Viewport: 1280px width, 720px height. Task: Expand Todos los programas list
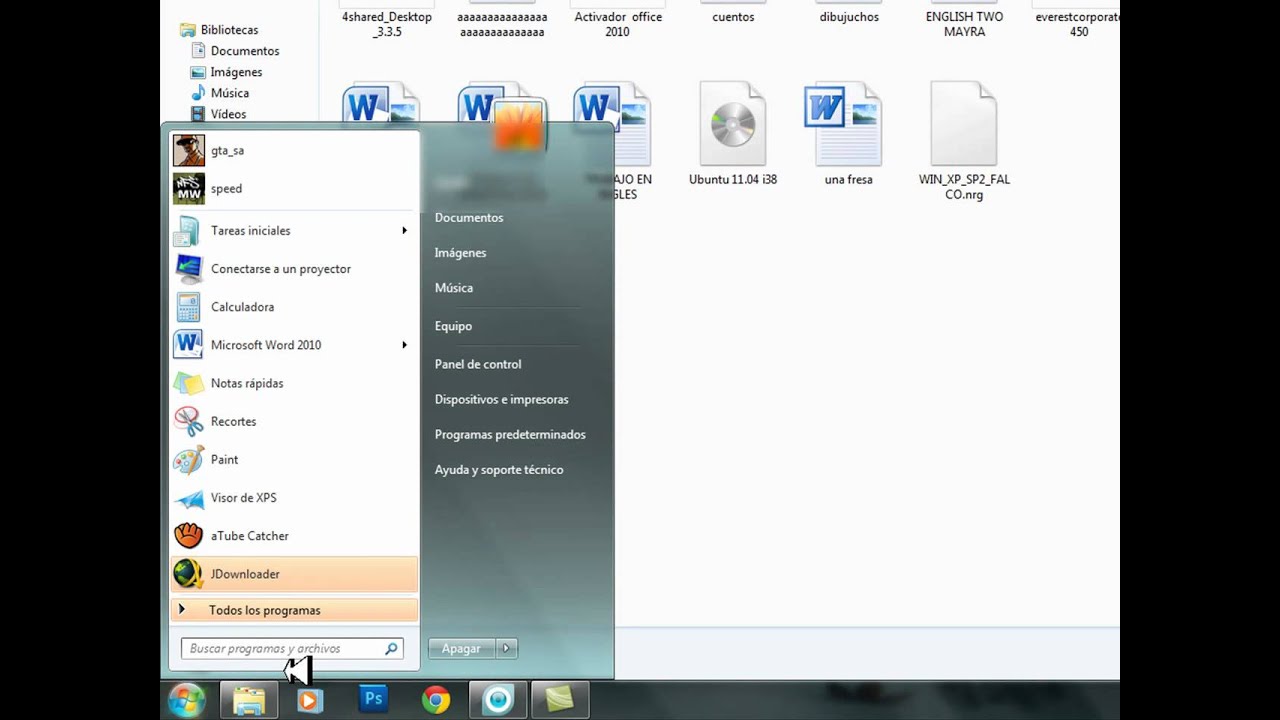(x=294, y=610)
